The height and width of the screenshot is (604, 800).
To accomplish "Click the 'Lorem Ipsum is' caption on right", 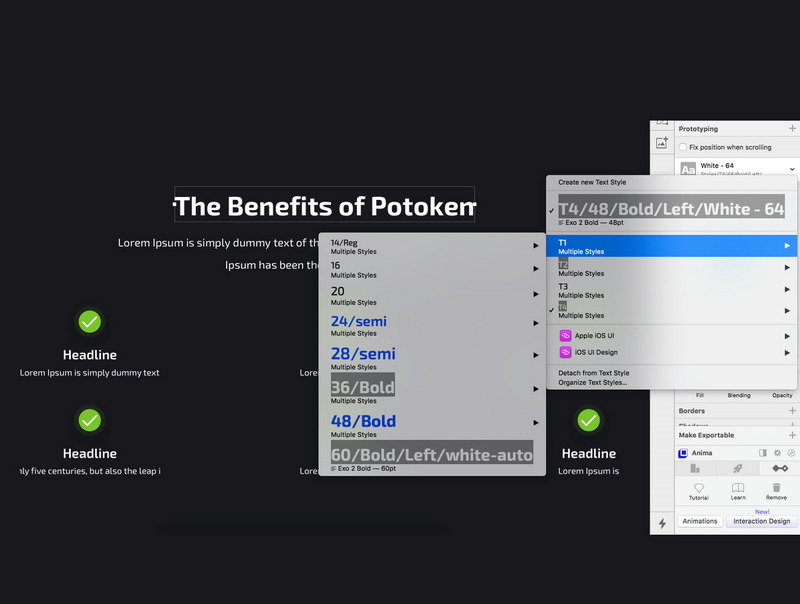I will [588, 471].
